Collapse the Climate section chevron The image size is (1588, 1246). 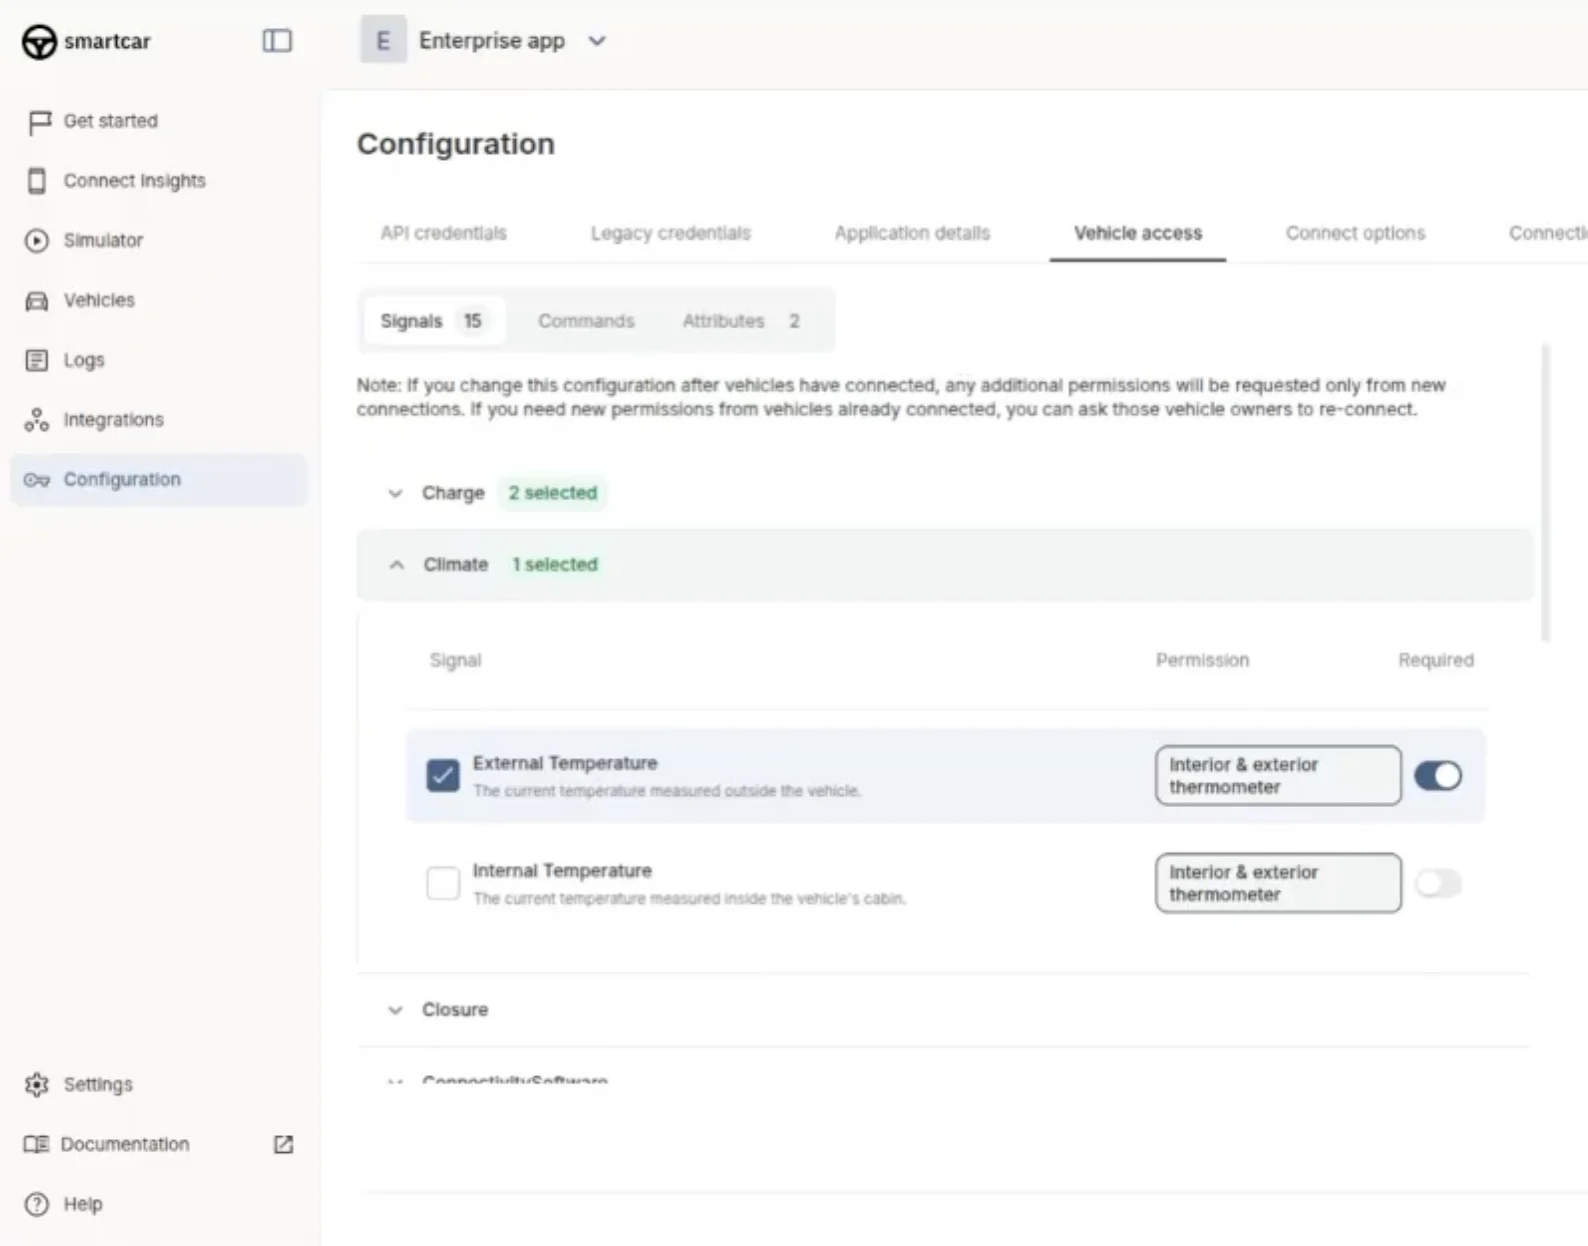tap(397, 565)
